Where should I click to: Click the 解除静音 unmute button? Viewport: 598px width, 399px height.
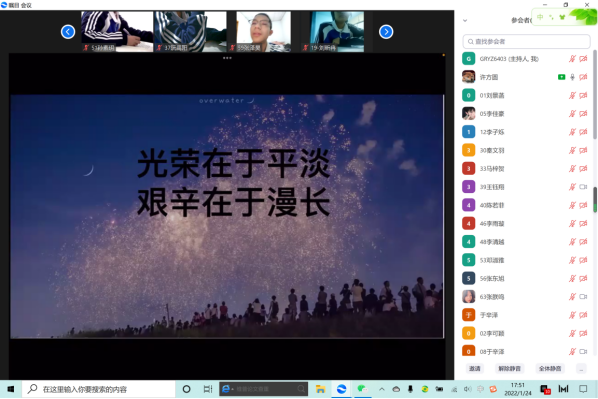click(x=510, y=368)
